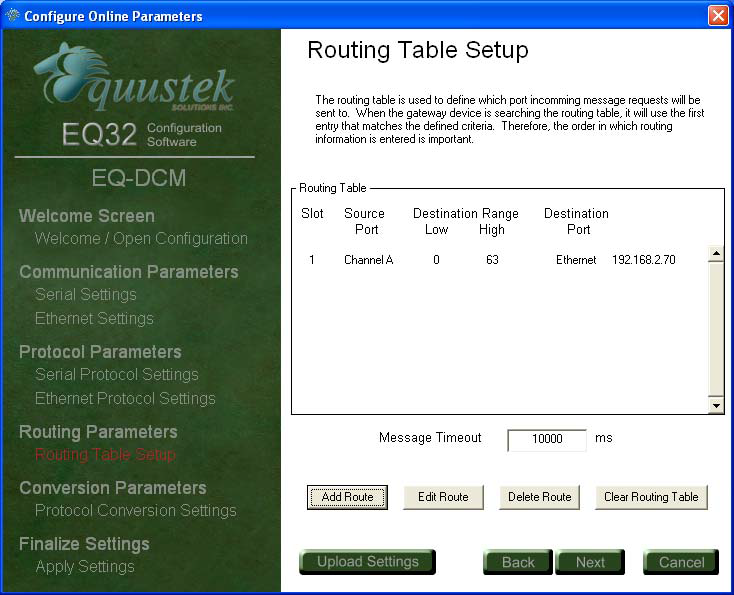Click 'Routing Table Setup' page title
The height and width of the screenshot is (595, 734).
[418, 50]
